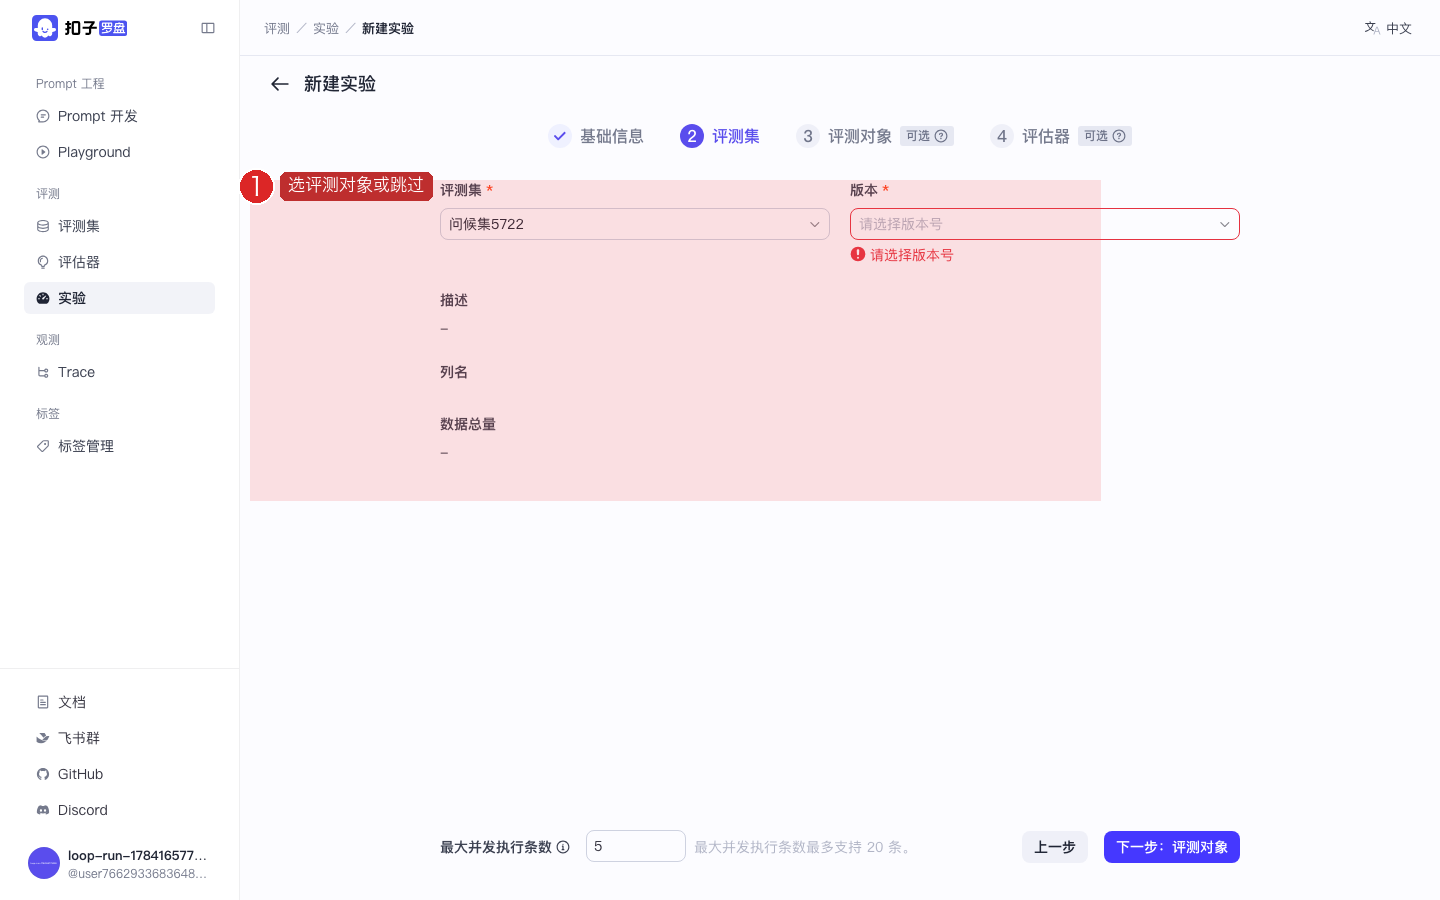Open the 版本 version dropdown

(x=1045, y=224)
